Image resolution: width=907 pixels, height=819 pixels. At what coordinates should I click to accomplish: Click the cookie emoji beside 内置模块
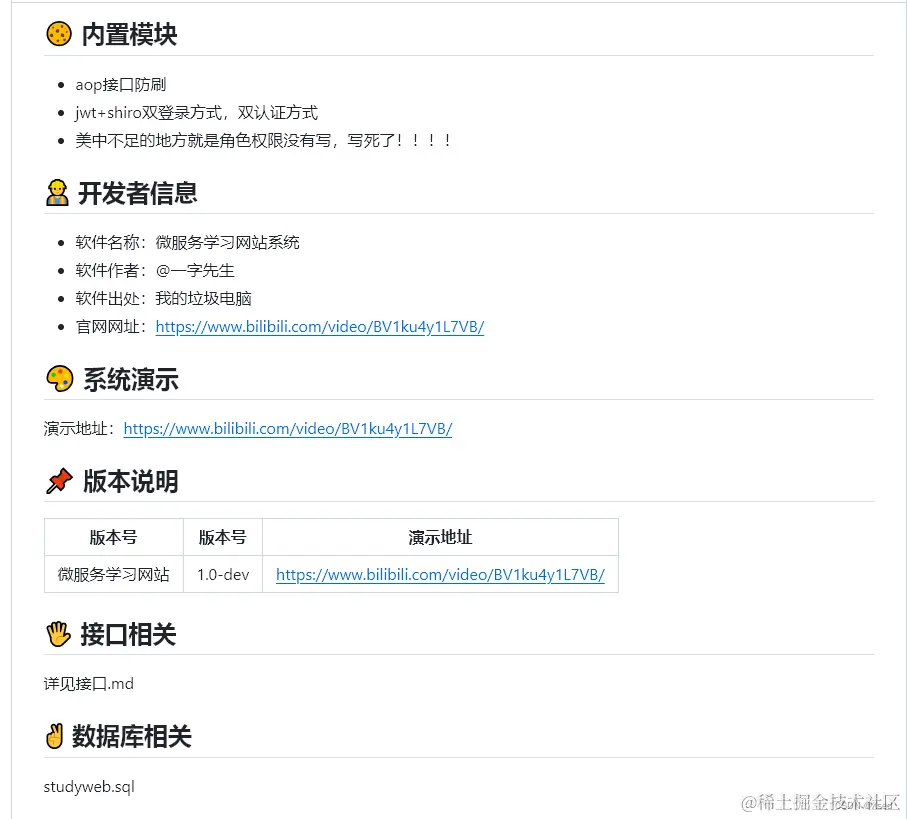[59, 34]
